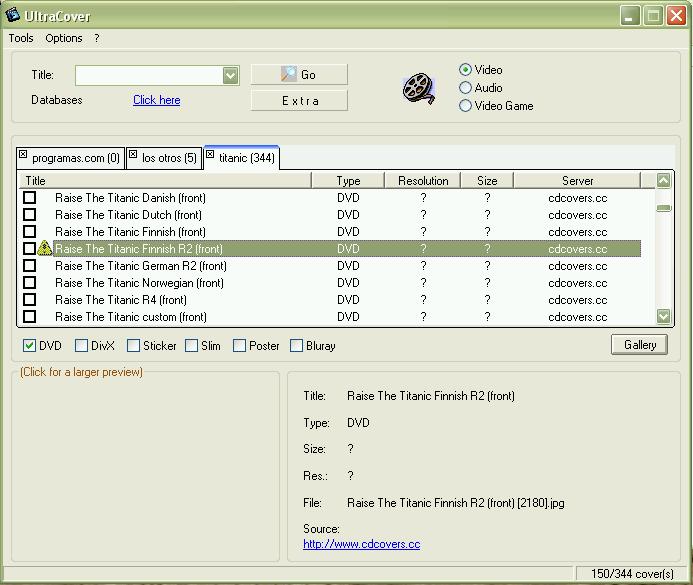Open the http://www.cdcovers.cc source link
This screenshot has width=693, height=585.
(x=362, y=544)
